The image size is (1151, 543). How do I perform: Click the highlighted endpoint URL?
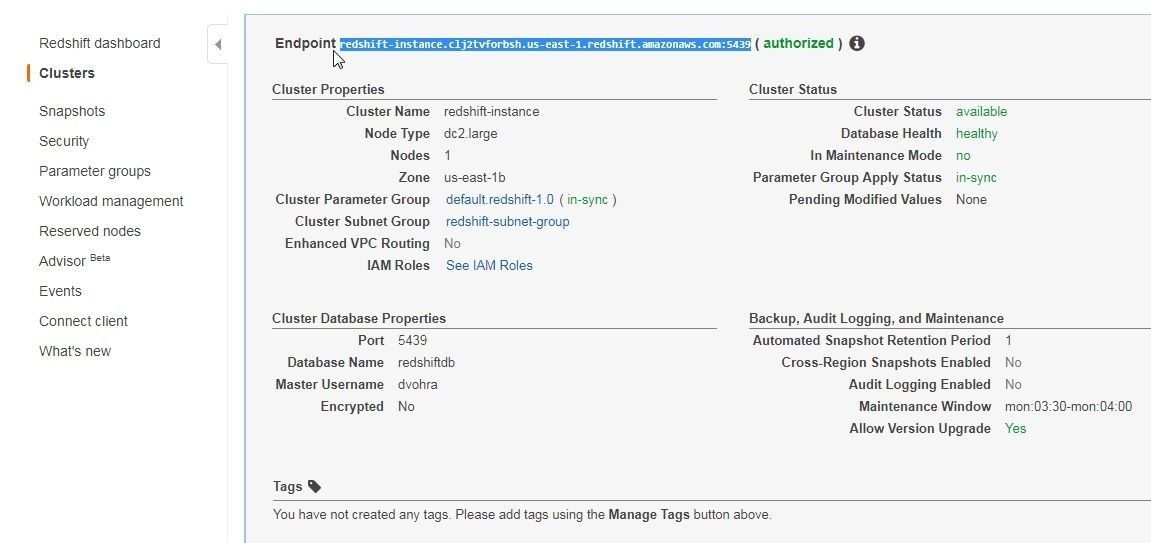point(545,45)
